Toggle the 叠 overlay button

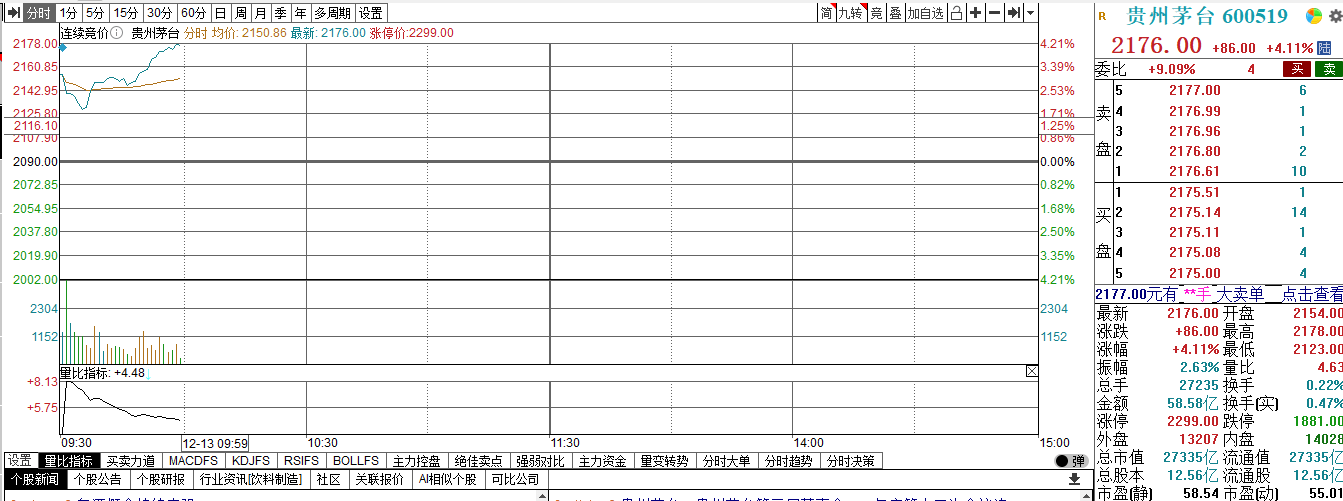click(x=895, y=13)
